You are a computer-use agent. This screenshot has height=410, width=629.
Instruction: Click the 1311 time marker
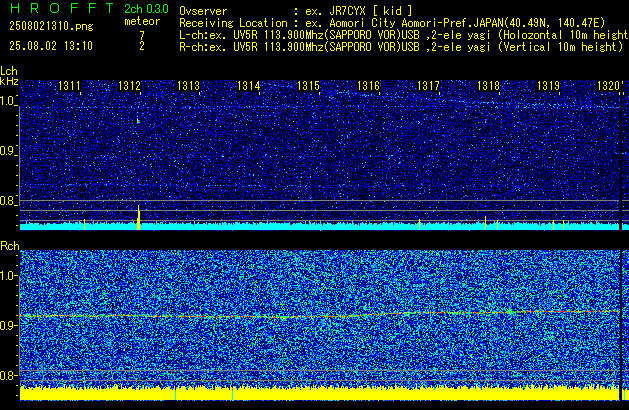[69, 86]
